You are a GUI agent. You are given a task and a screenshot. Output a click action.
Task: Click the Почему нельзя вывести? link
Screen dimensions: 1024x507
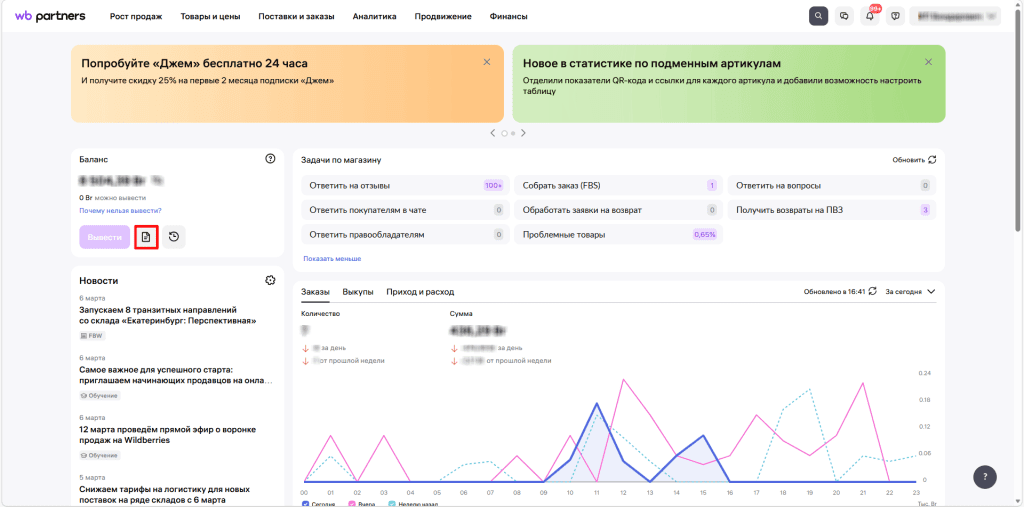point(120,211)
